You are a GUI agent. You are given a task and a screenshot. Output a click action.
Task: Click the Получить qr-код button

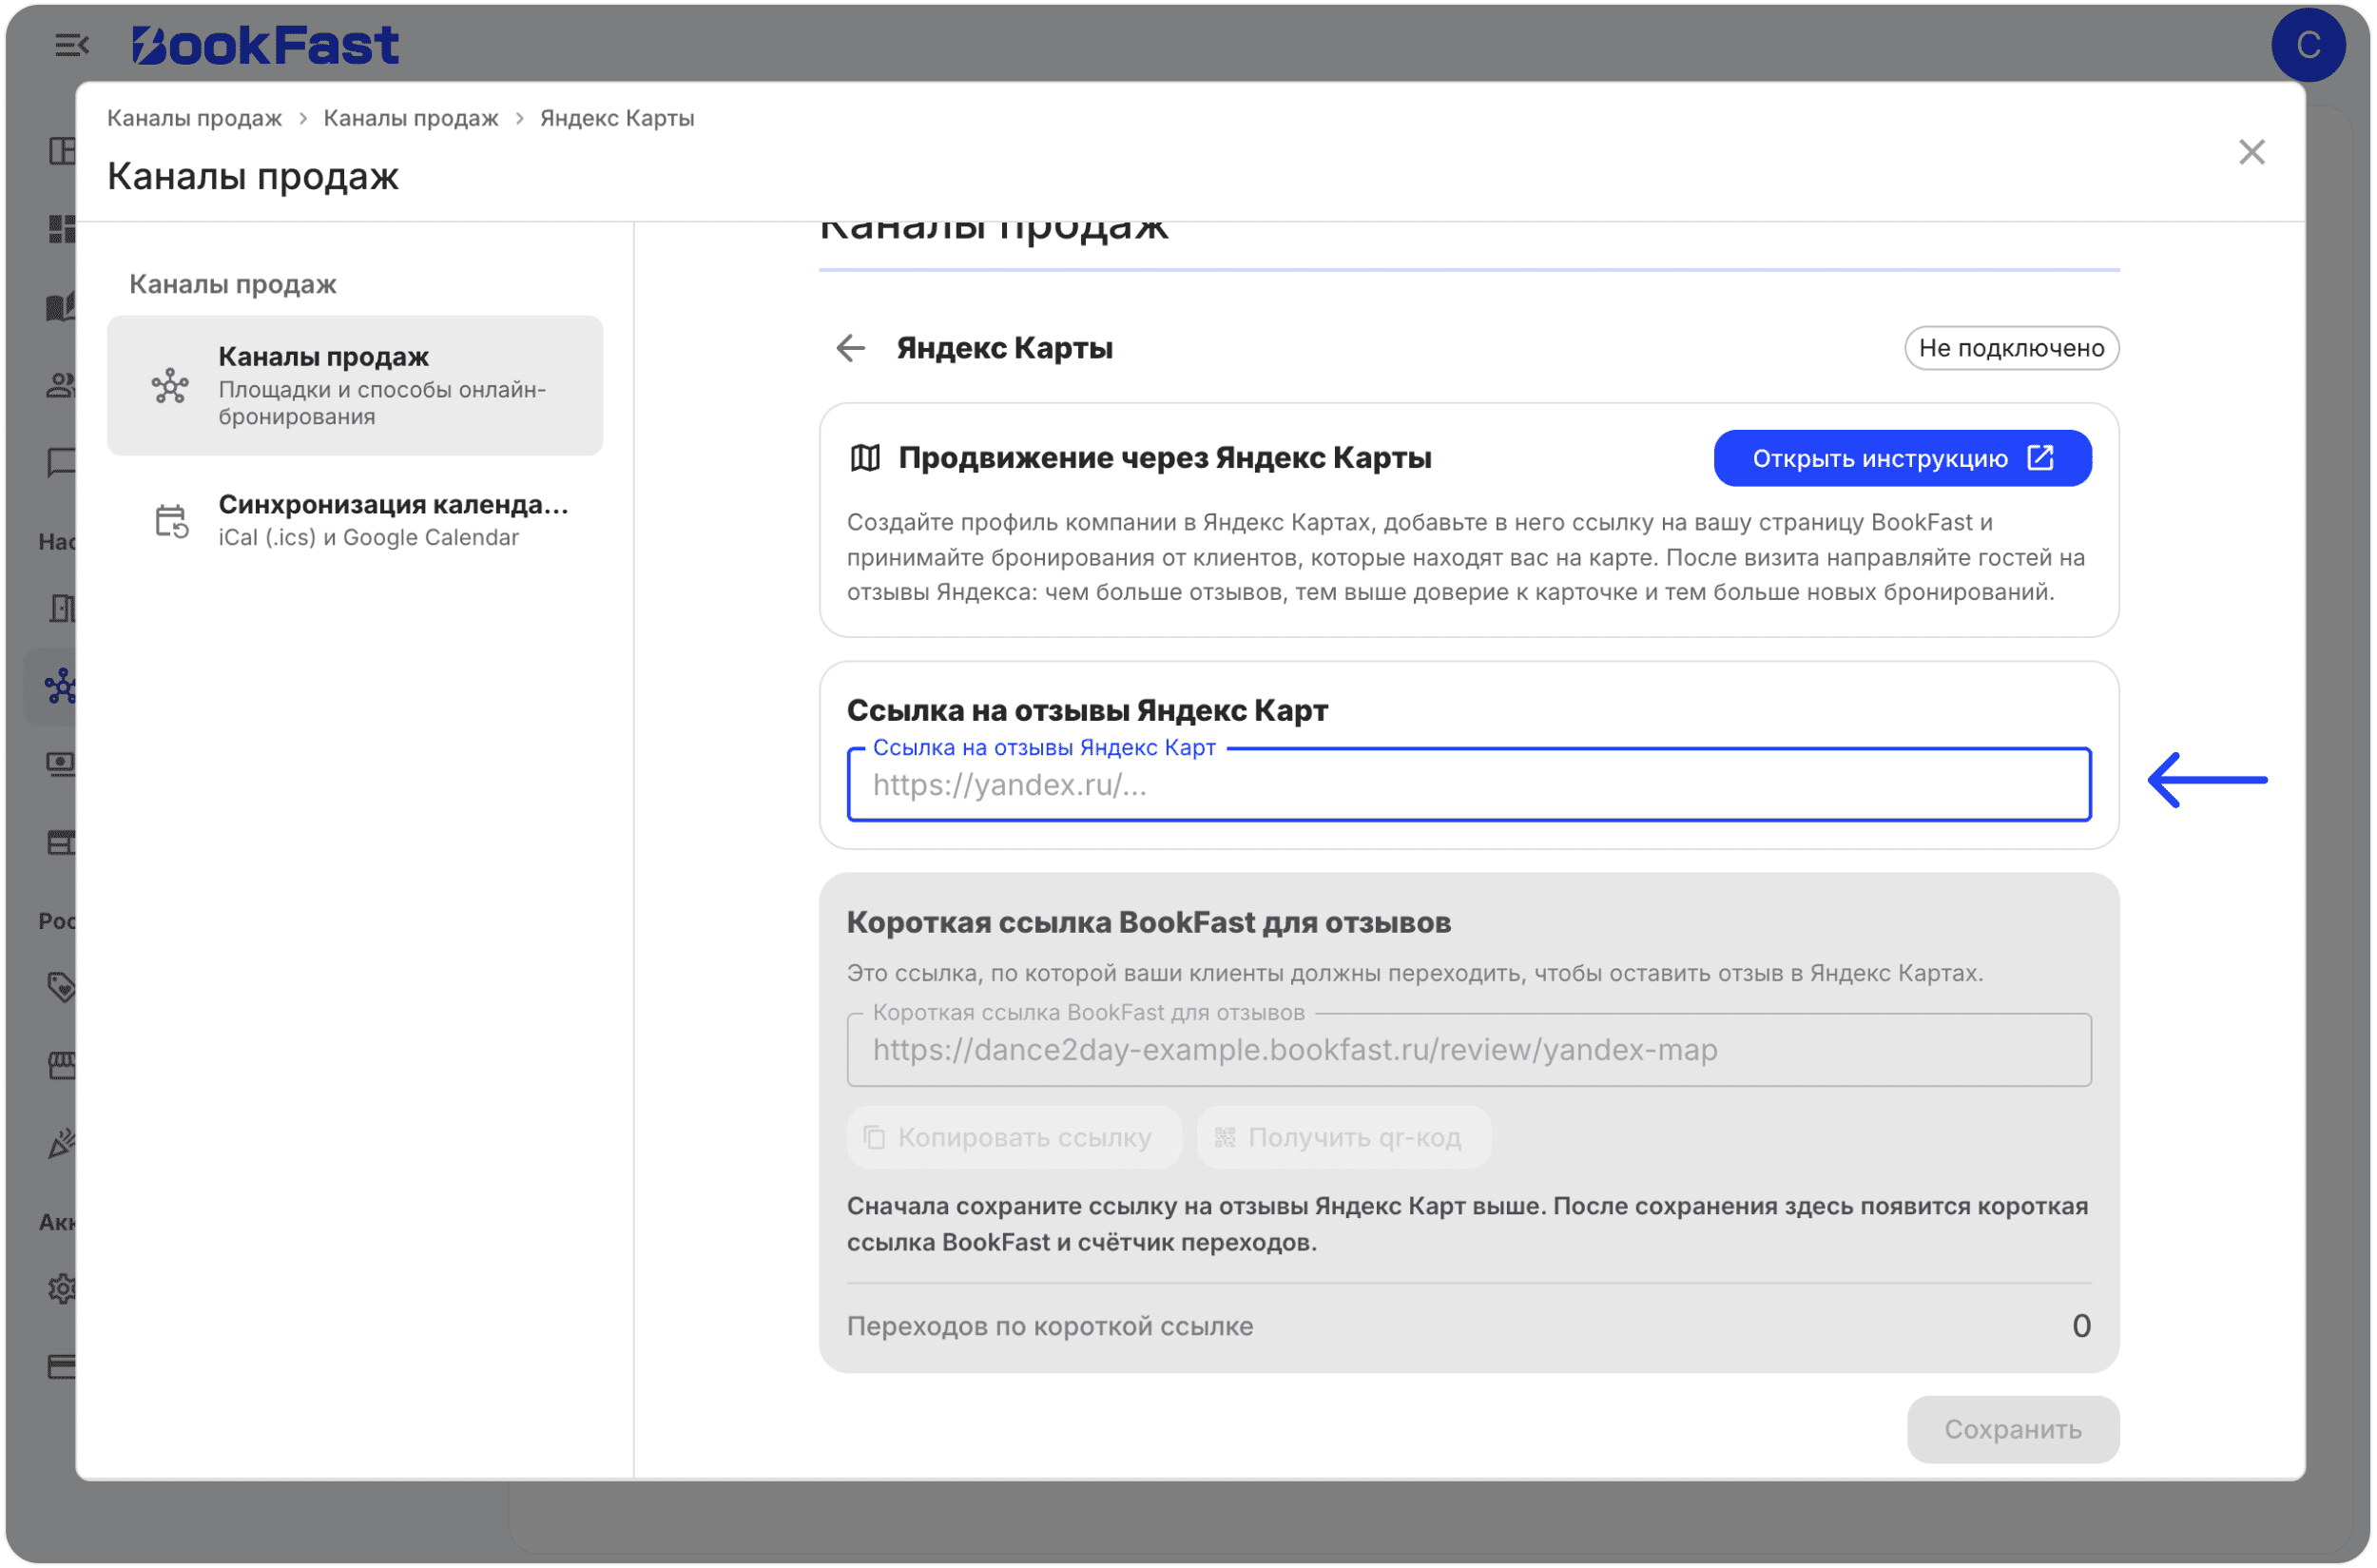coord(1343,1137)
